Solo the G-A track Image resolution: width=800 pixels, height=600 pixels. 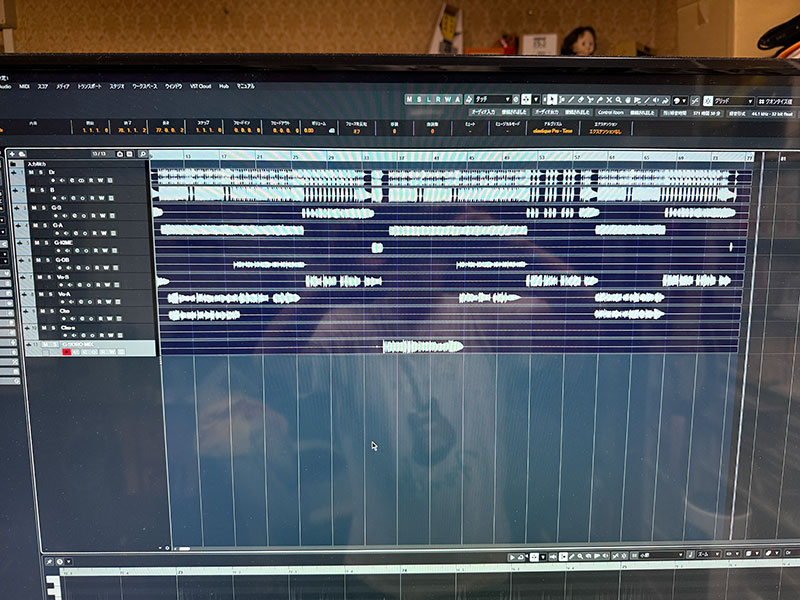pyautogui.click(x=45, y=226)
